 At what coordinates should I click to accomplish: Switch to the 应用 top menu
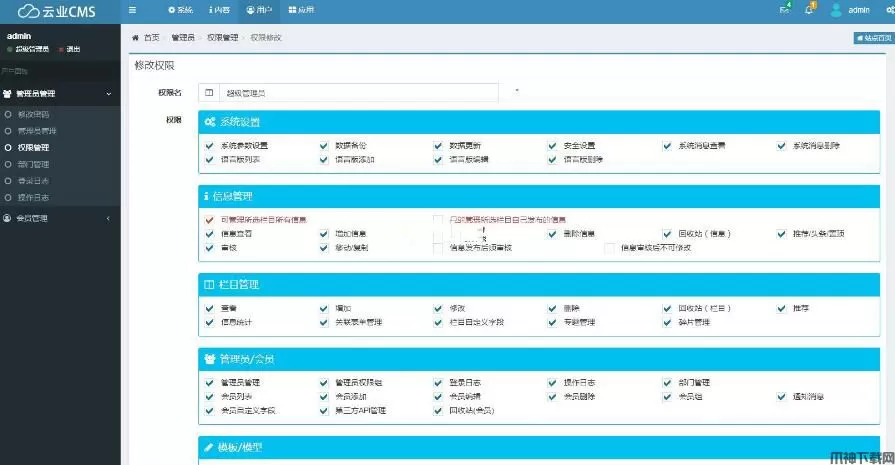tap(300, 10)
